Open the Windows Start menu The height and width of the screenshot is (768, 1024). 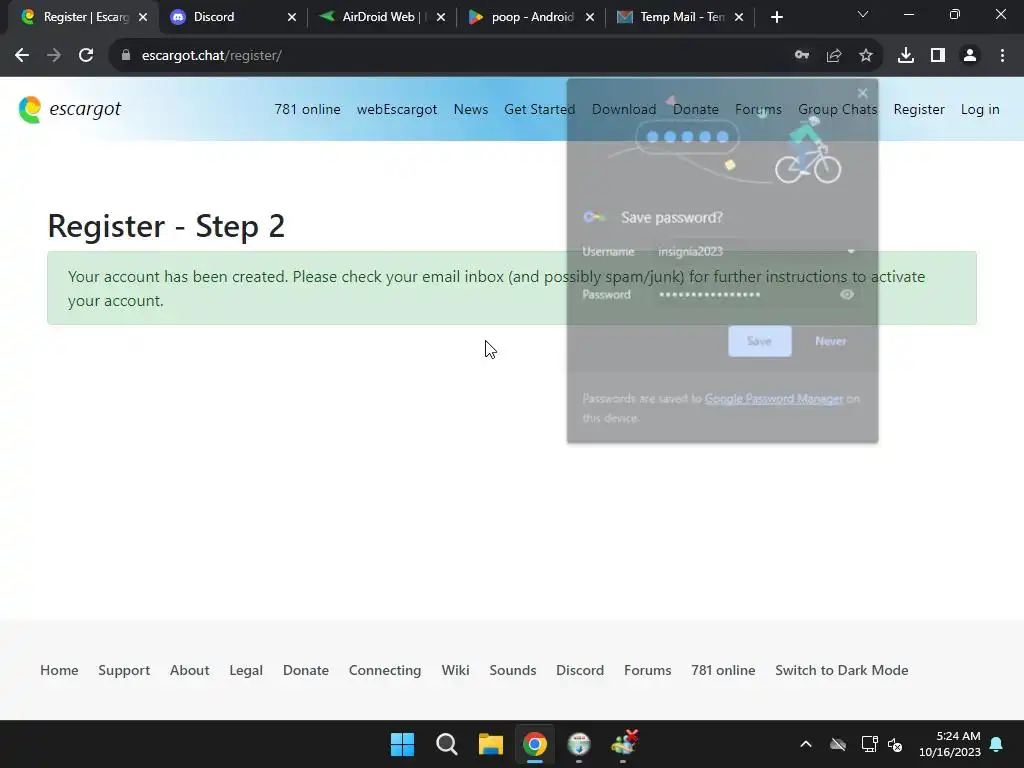(402, 744)
